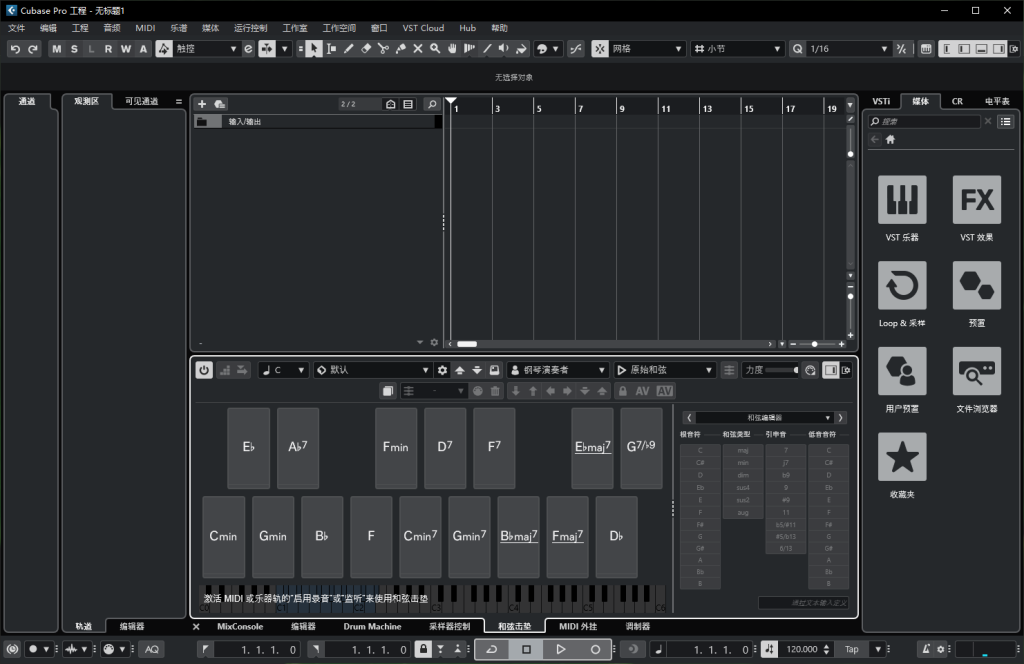The image size is (1024, 664).
Task: Open the 小节 grid type dropdown
Action: click(737, 49)
